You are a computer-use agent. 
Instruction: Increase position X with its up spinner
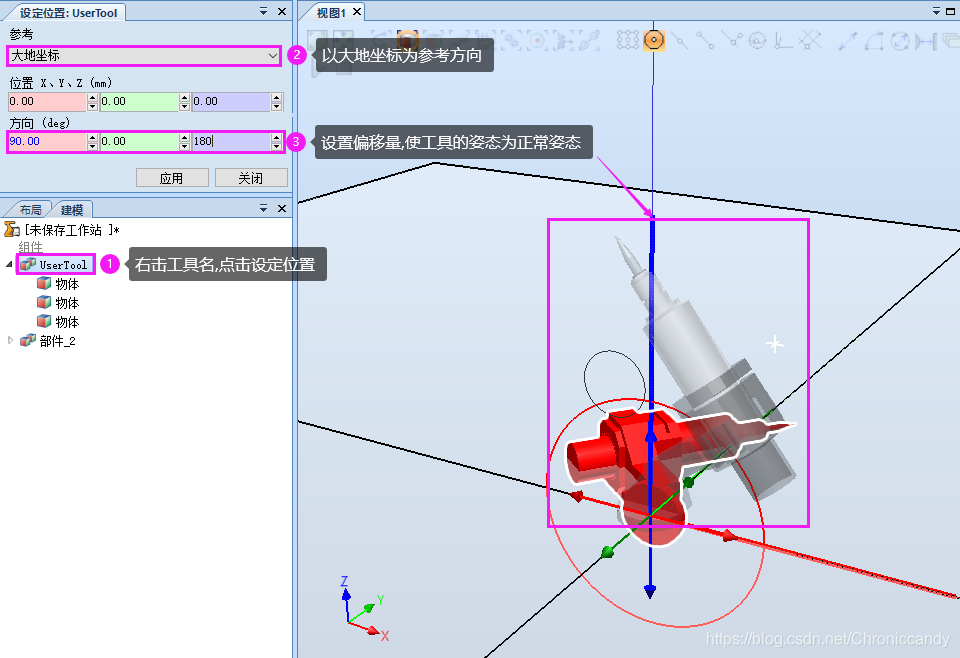[92, 97]
